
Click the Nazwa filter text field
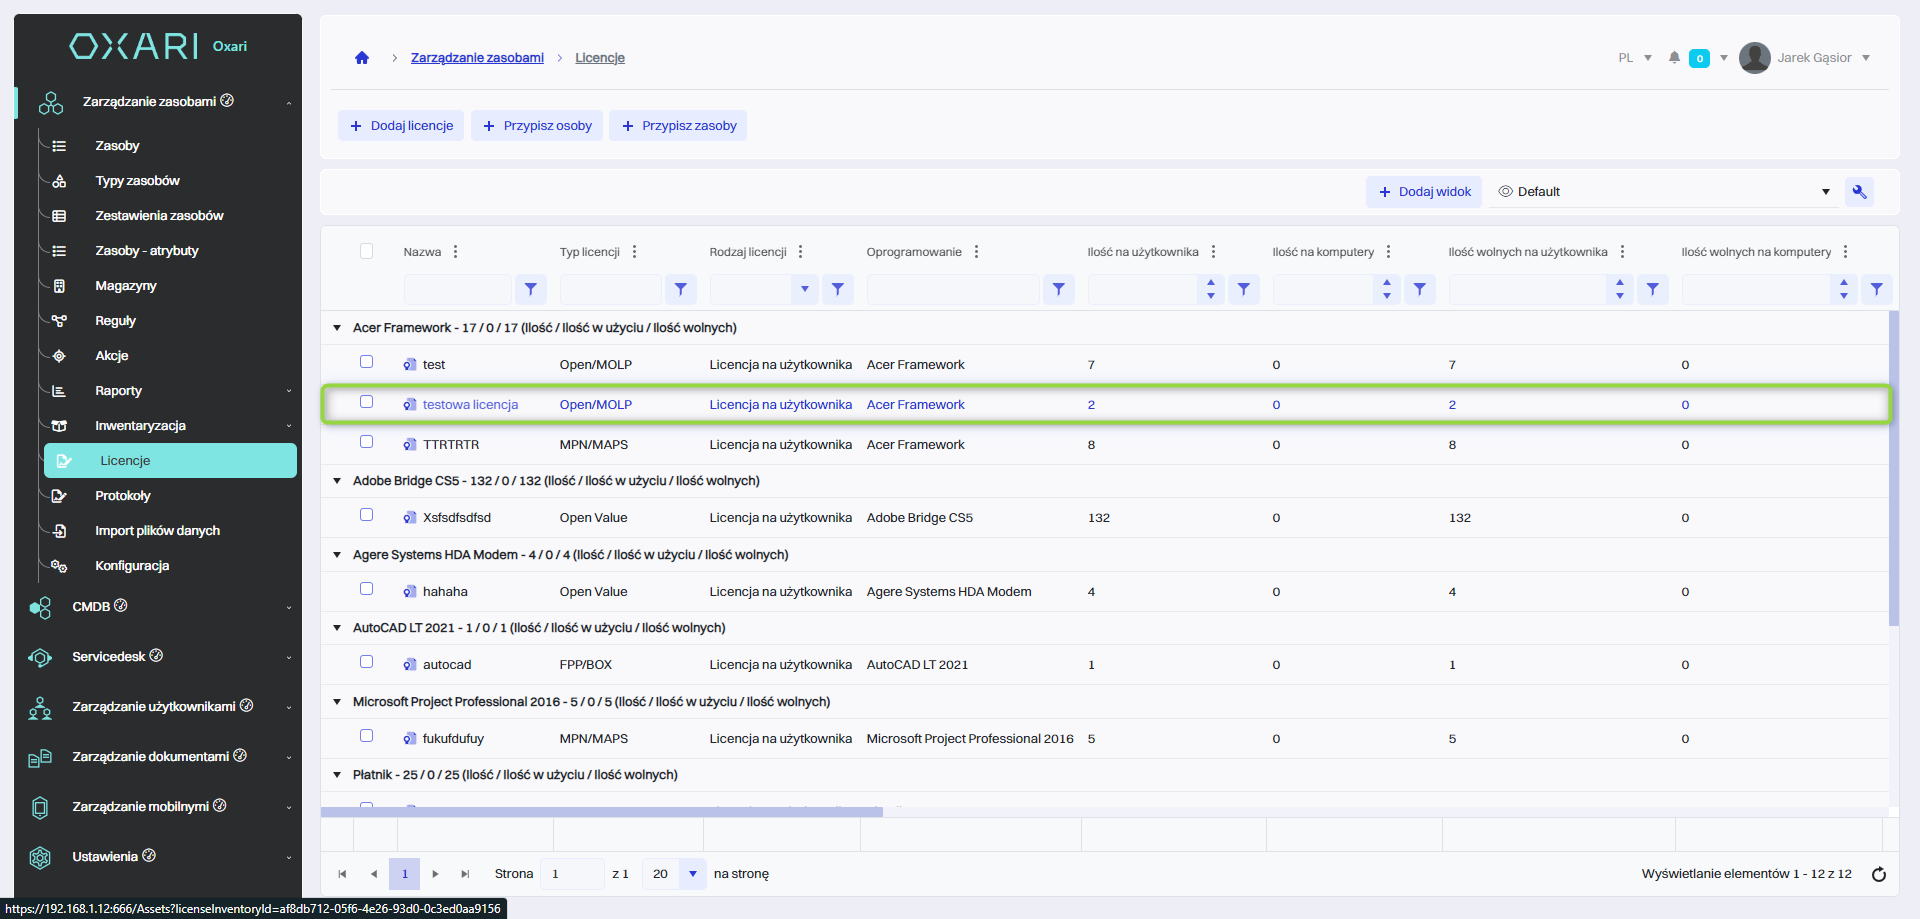457,290
